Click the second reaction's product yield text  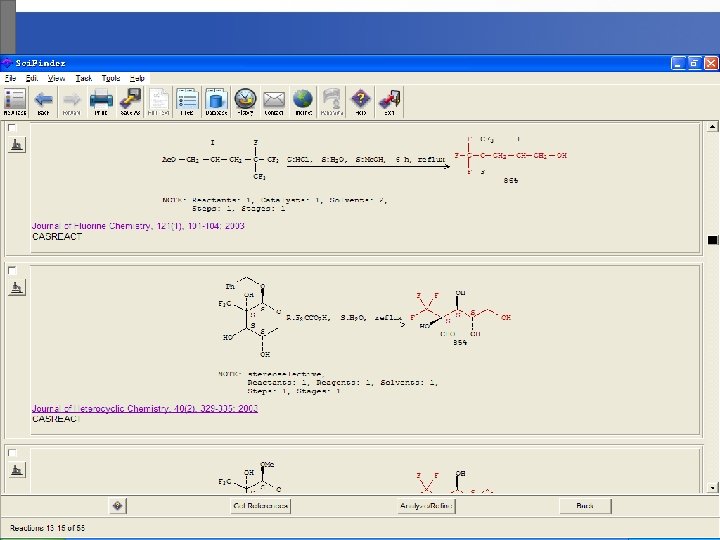tap(460, 343)
